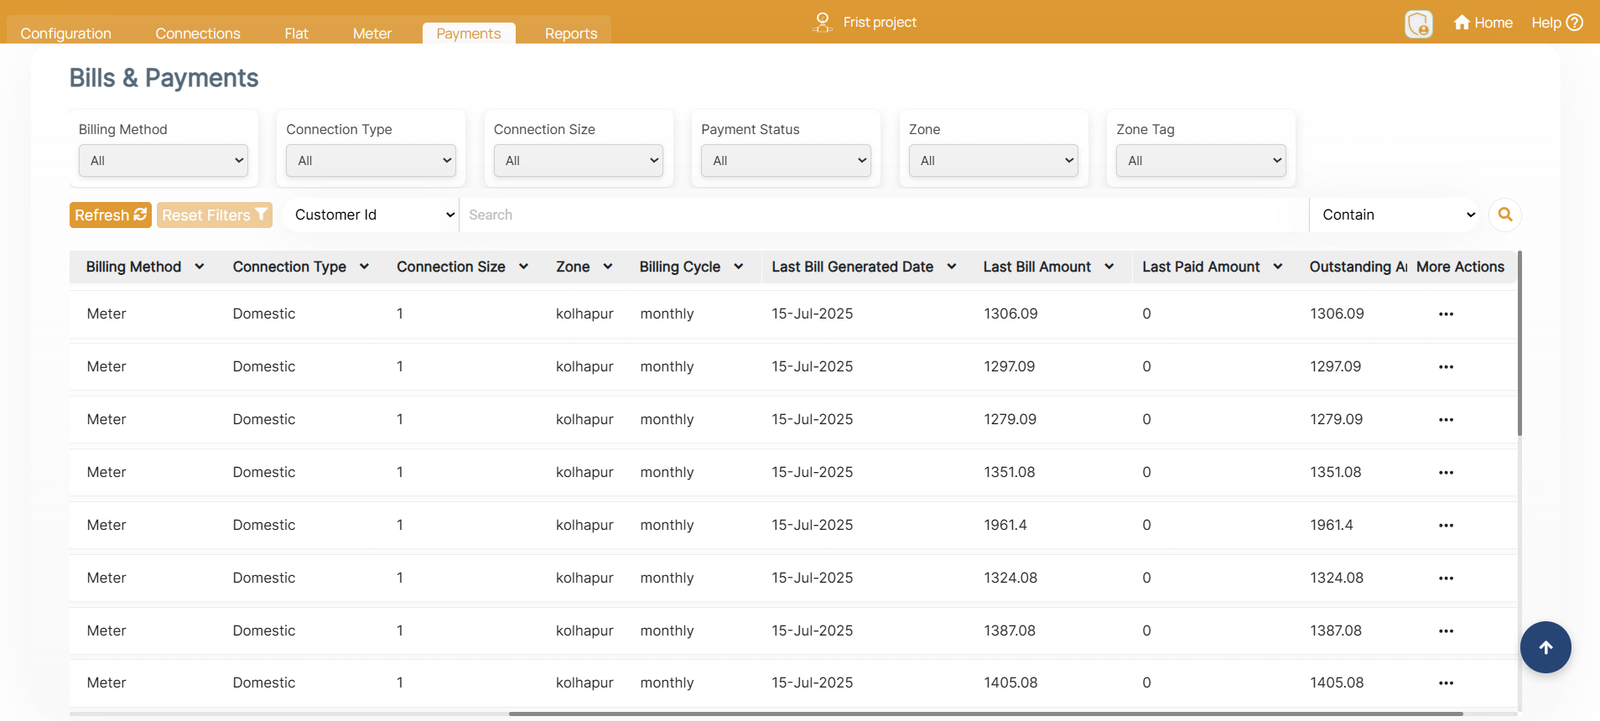Click the vertical table scrollbar

click(x=1520, y=343)
